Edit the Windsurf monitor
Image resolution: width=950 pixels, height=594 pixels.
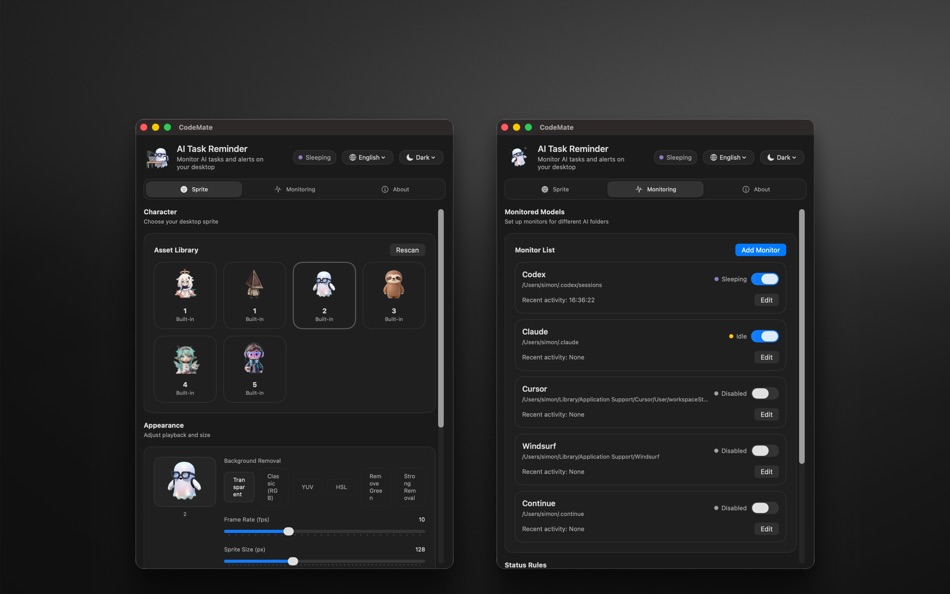[766, 472]
